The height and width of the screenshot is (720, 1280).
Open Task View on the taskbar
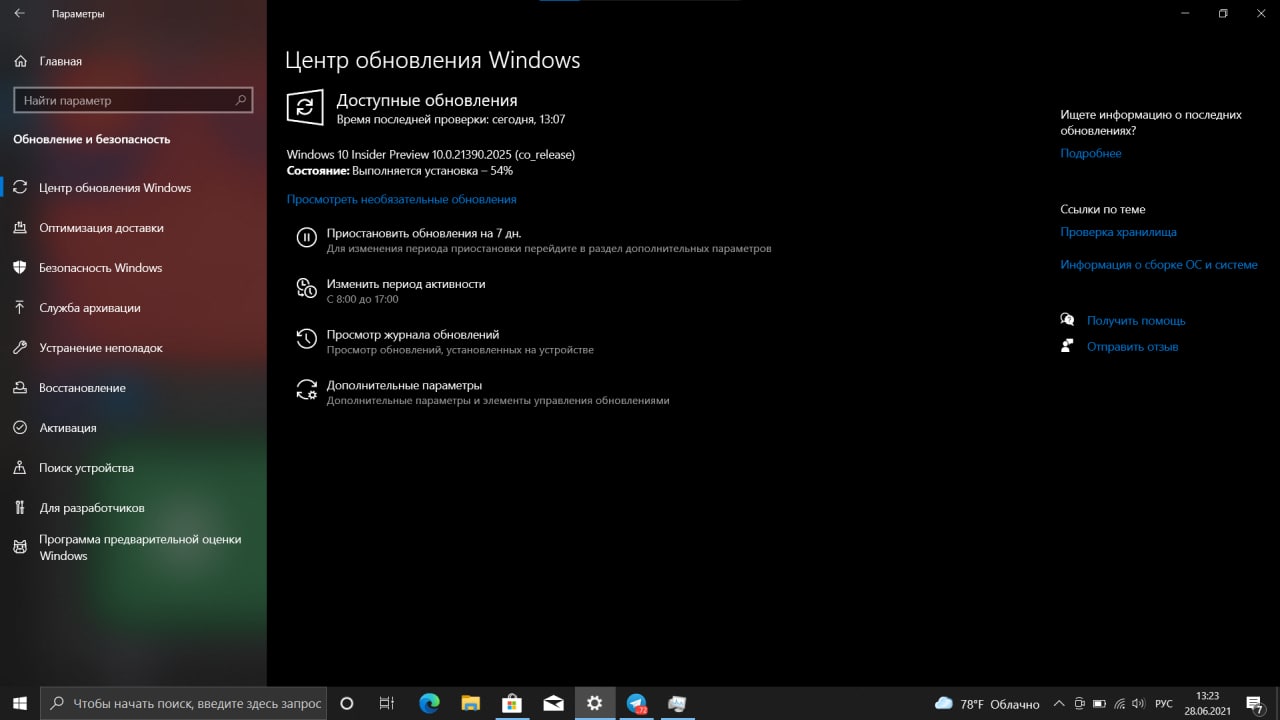(x=387, y=703)
